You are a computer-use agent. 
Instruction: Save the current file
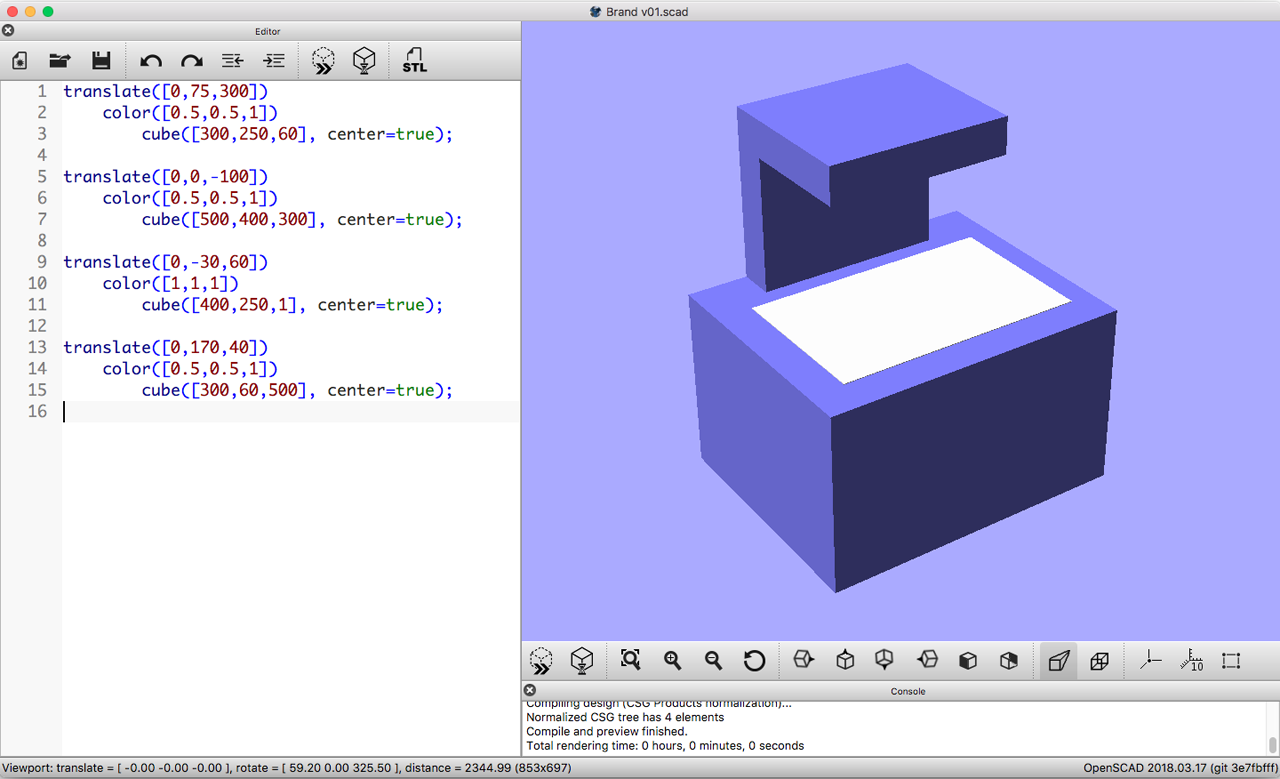(x=100, y=60)
